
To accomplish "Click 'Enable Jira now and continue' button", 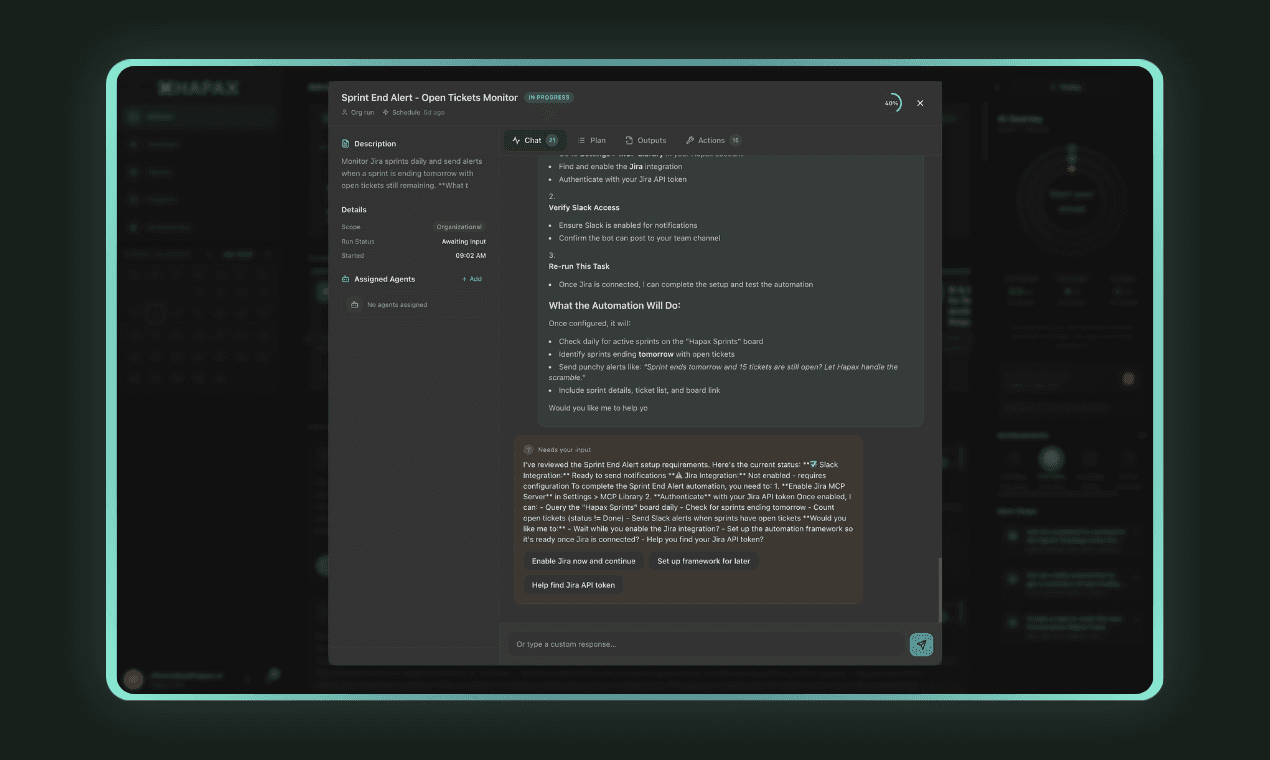I will pos(583,561).
